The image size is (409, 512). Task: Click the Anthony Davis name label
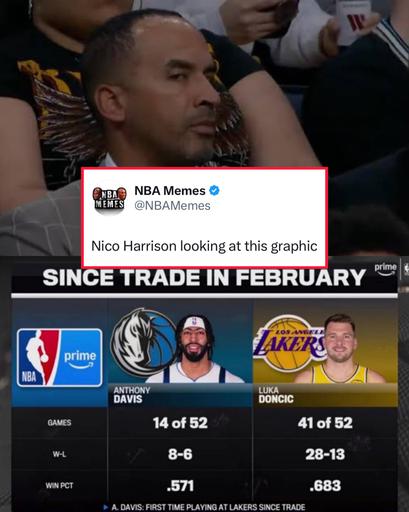132,395
